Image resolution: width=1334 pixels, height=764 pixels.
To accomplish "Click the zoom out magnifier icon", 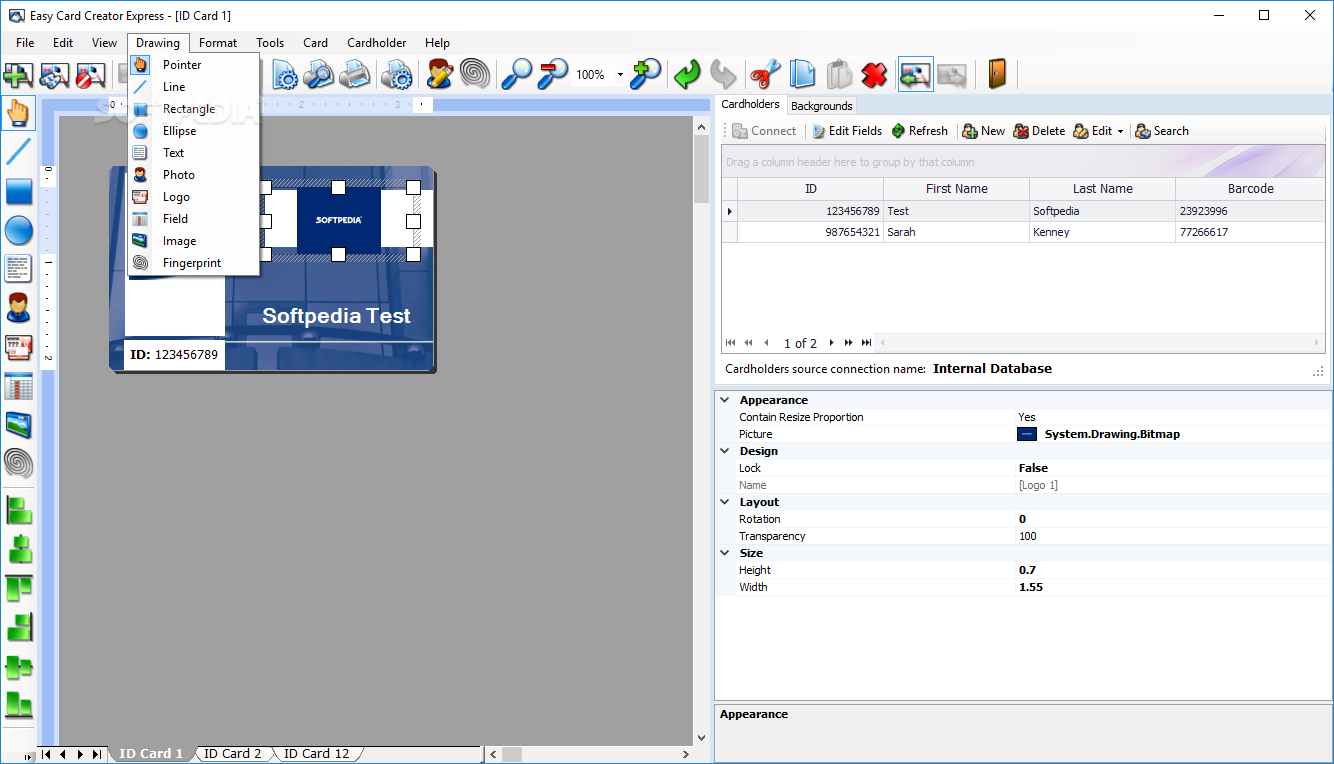I will coord(552,74).
